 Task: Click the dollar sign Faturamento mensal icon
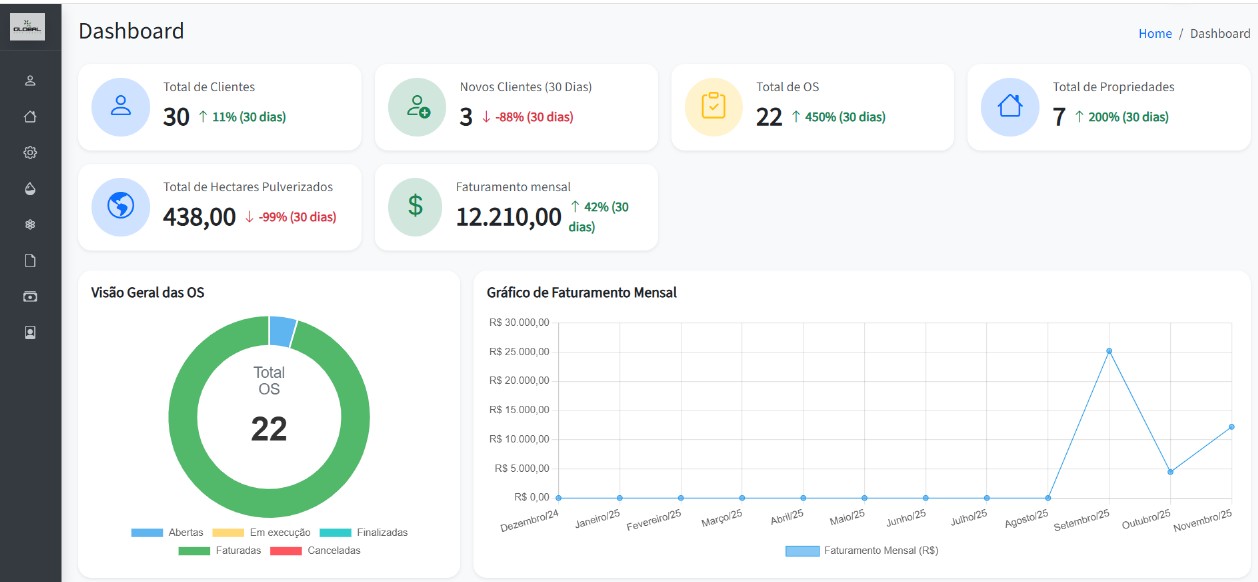416,206
